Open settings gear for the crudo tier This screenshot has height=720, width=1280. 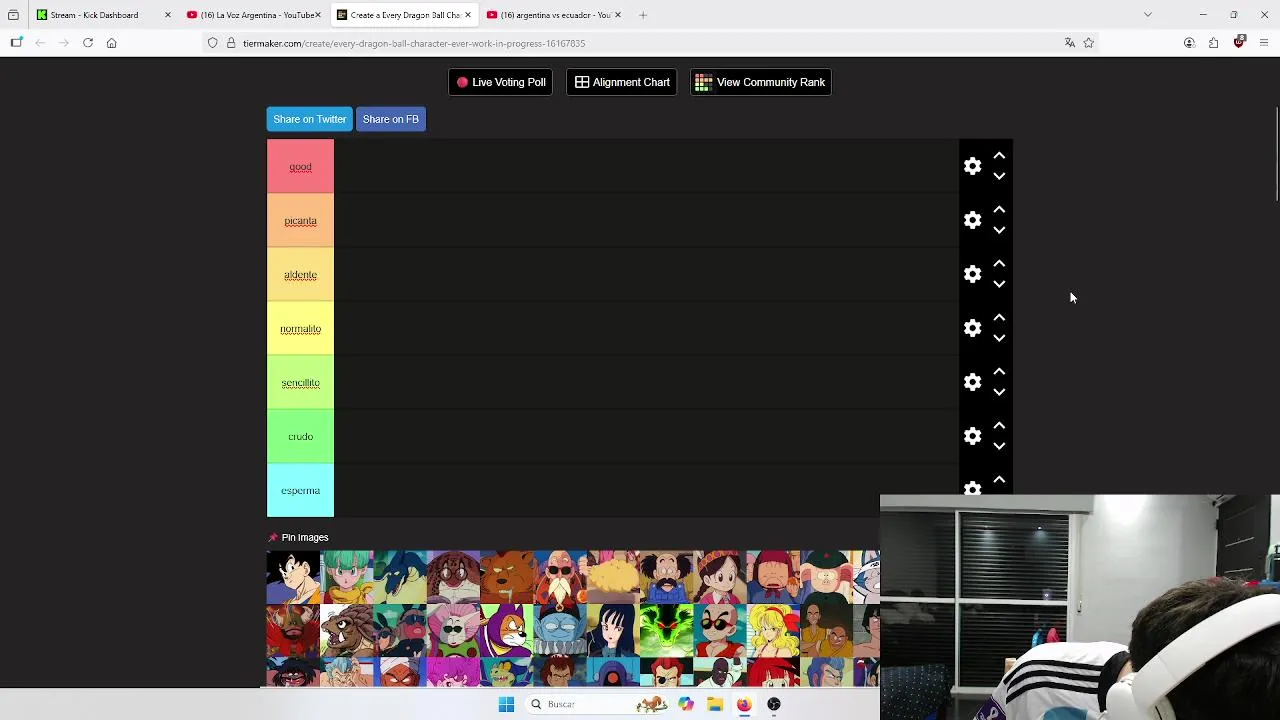(x=972, y=436)
